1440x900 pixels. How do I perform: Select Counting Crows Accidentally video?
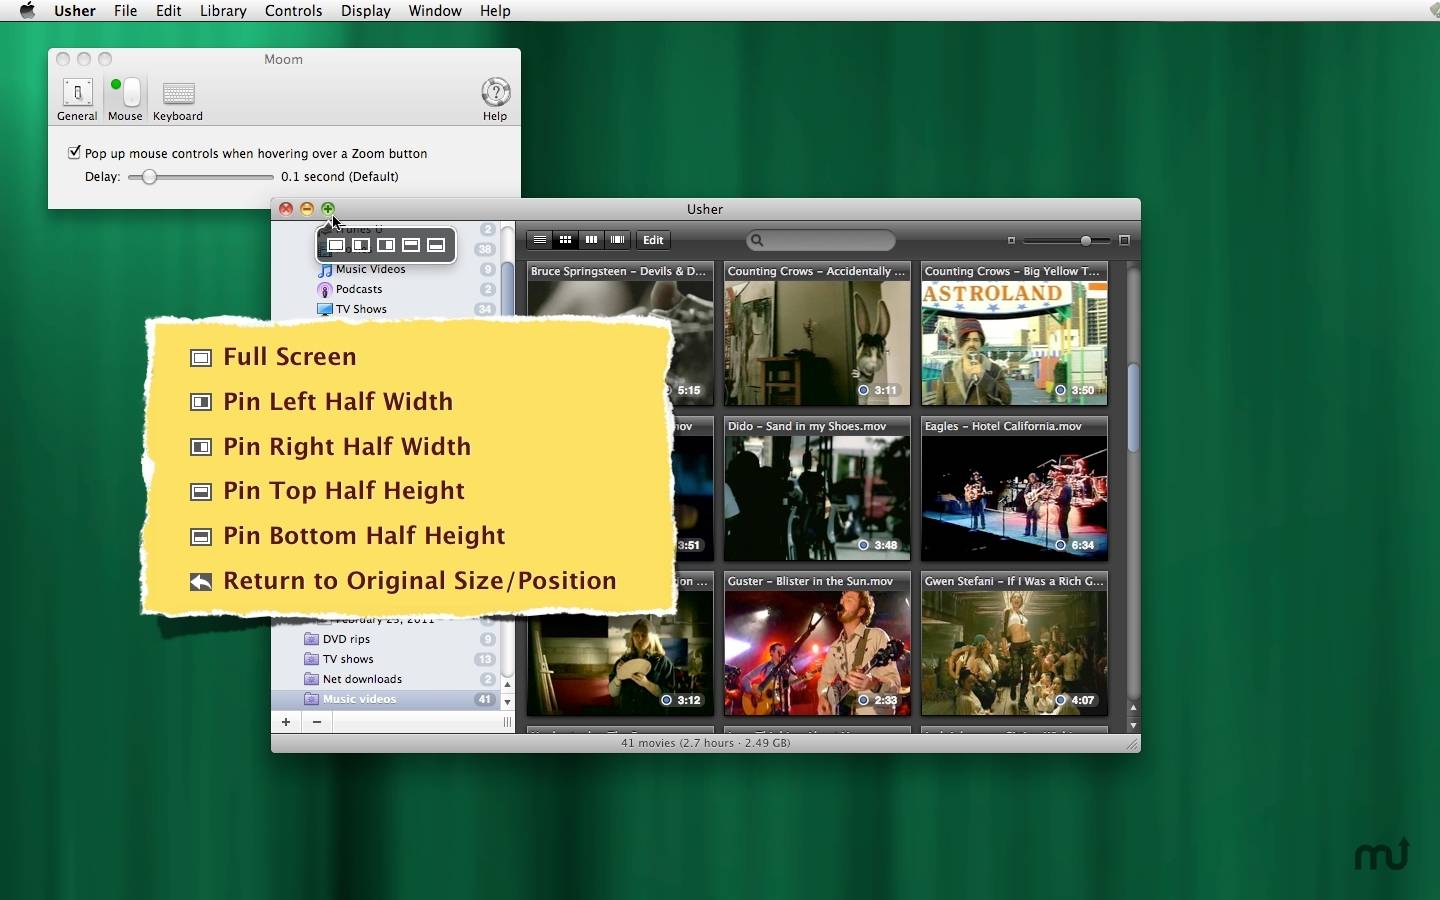(817, 334)
